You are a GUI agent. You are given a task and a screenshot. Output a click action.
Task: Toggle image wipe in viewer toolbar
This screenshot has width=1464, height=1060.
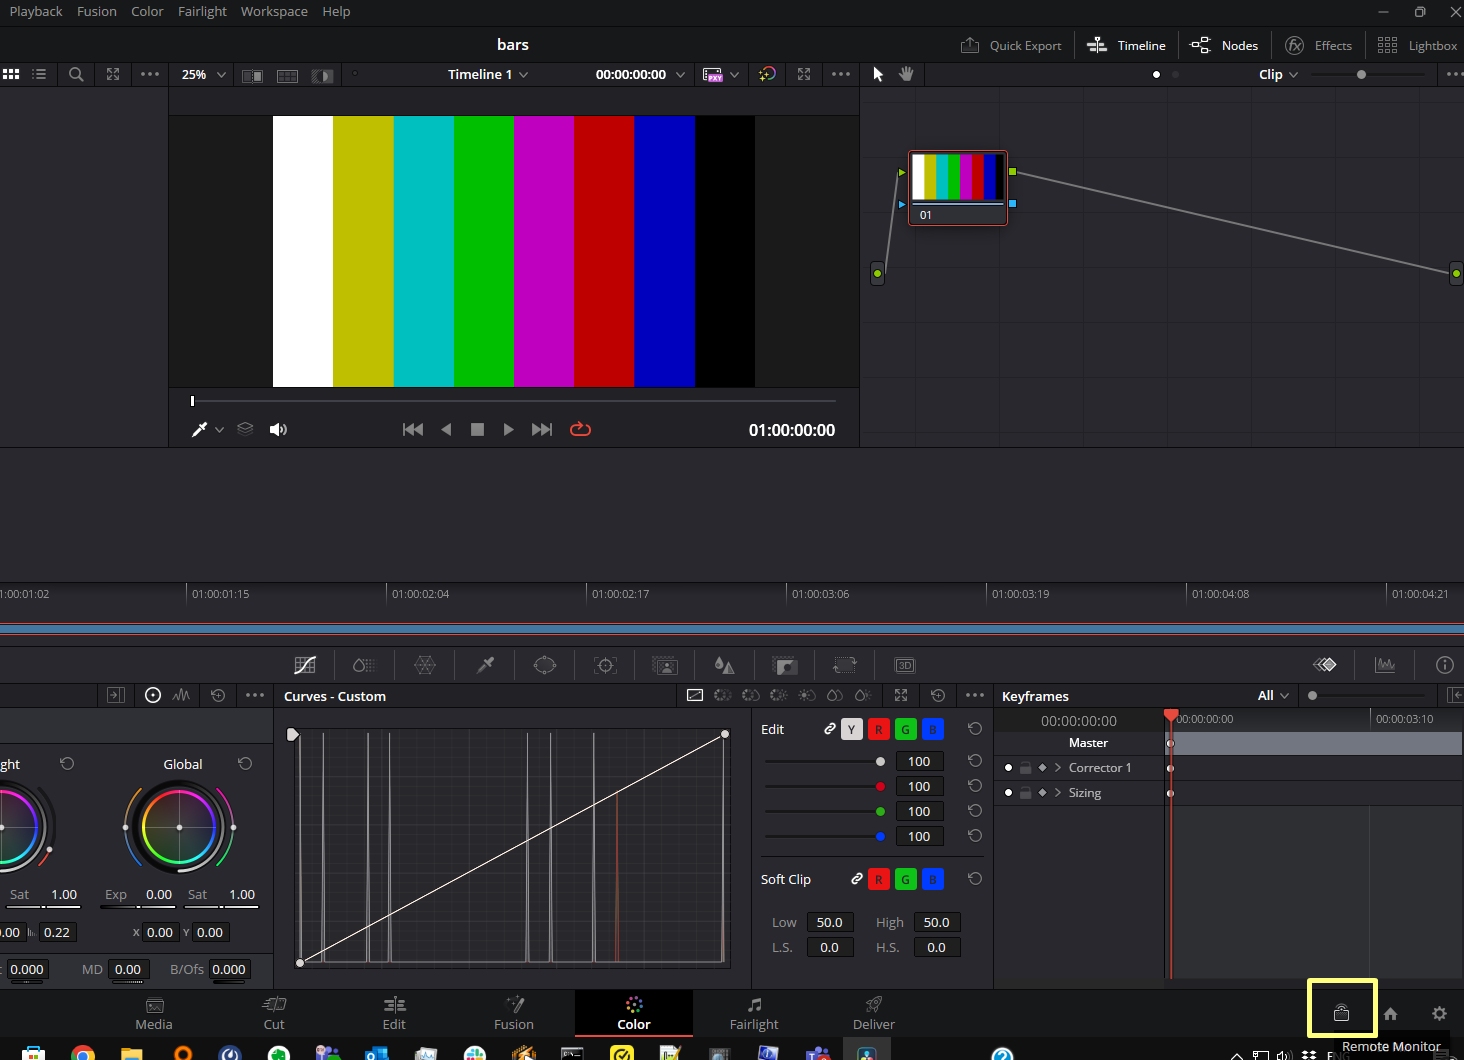pos(252,75)
